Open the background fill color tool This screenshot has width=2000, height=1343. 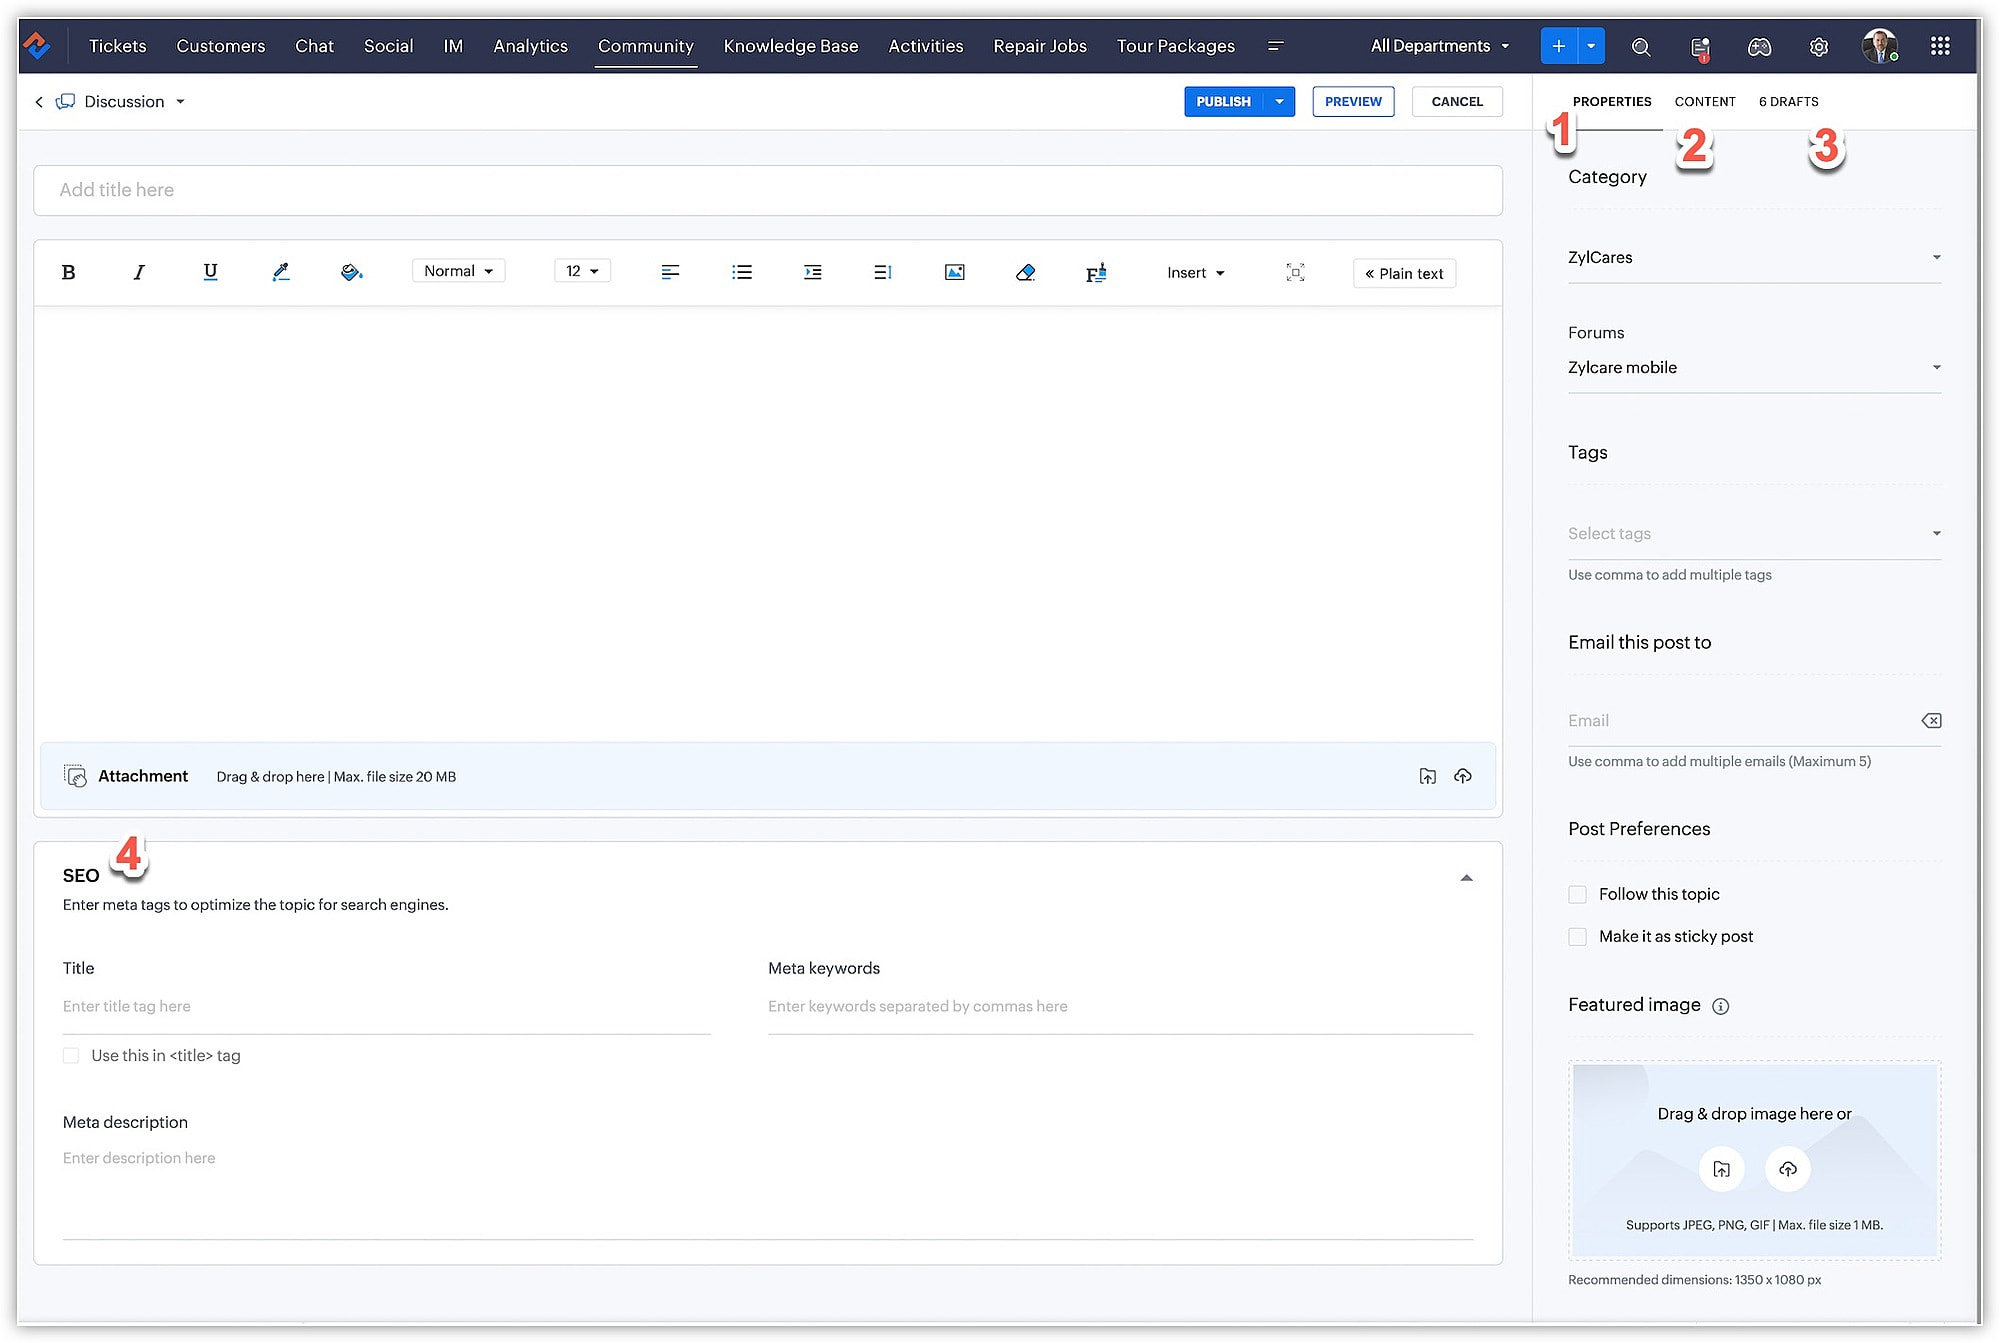[351, 272]
